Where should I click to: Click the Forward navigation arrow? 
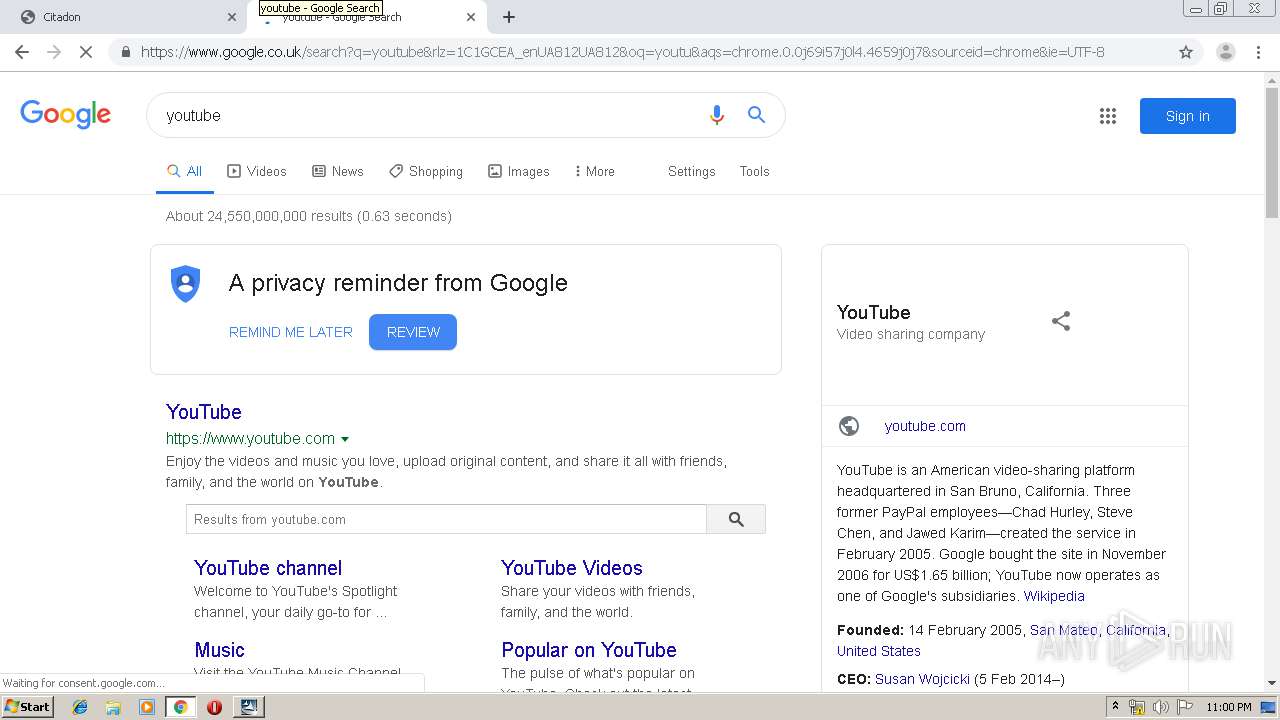click(54, 52)
